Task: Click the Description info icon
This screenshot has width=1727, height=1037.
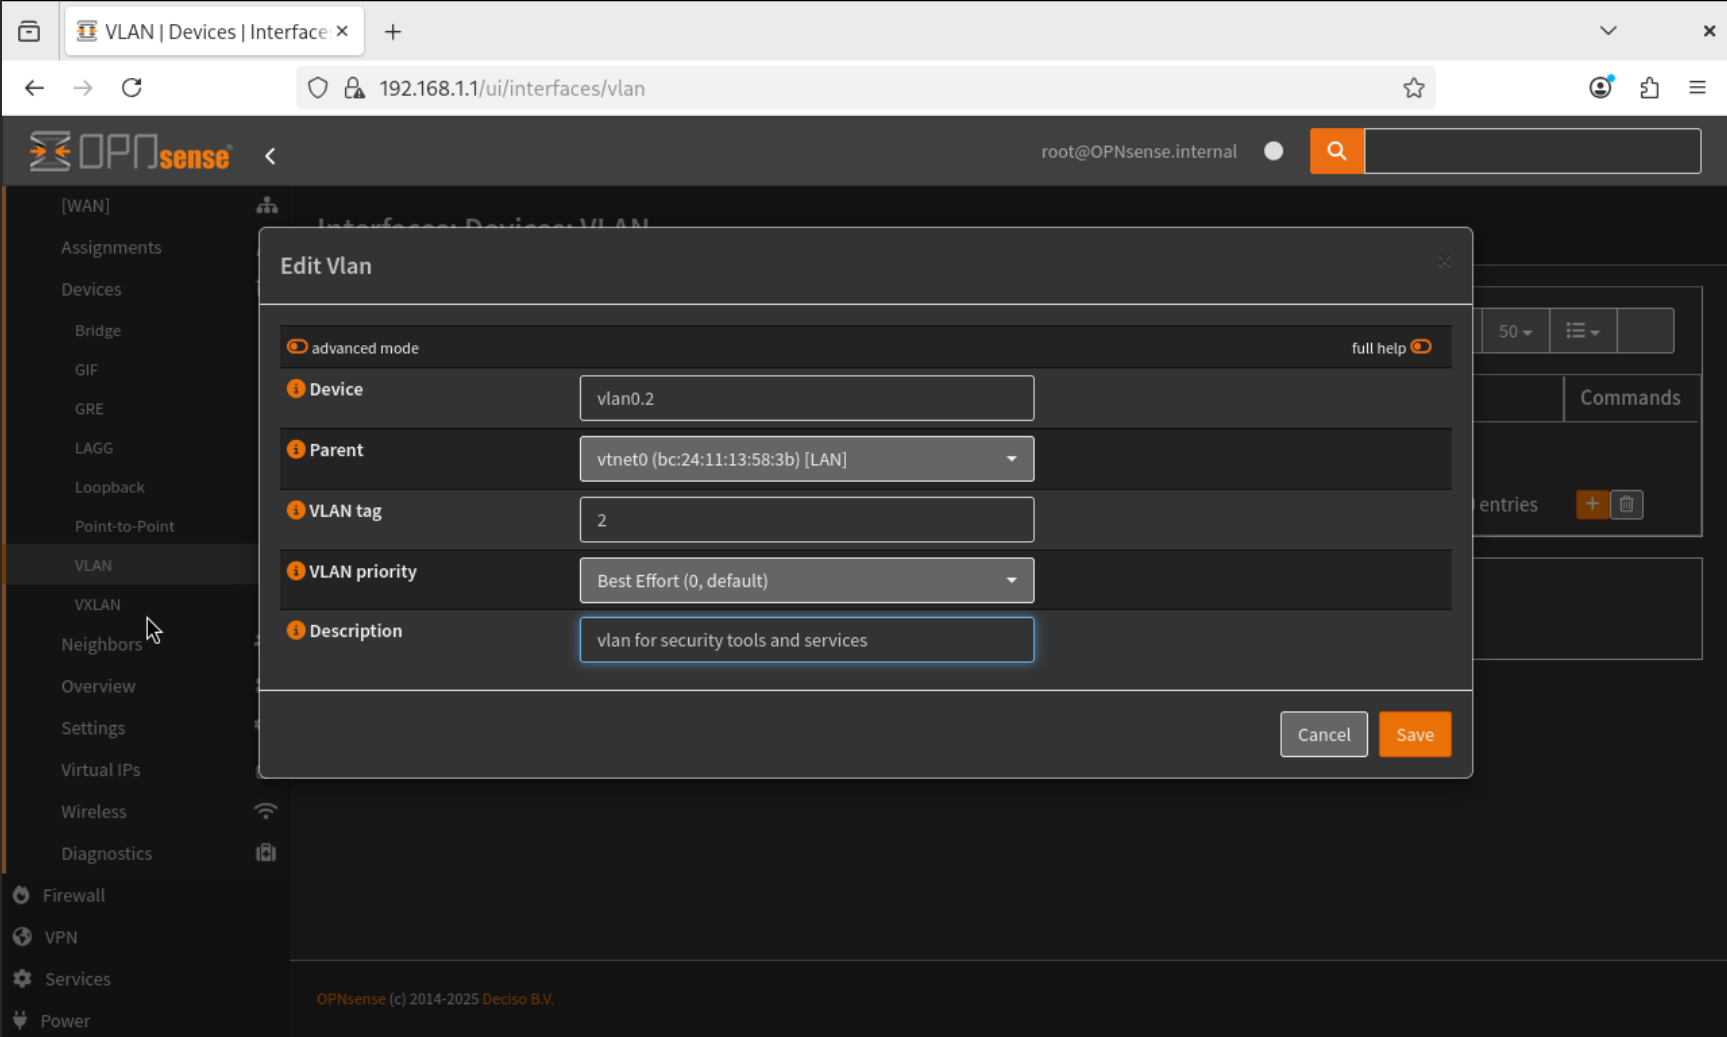Action: (x=295, y=630)
